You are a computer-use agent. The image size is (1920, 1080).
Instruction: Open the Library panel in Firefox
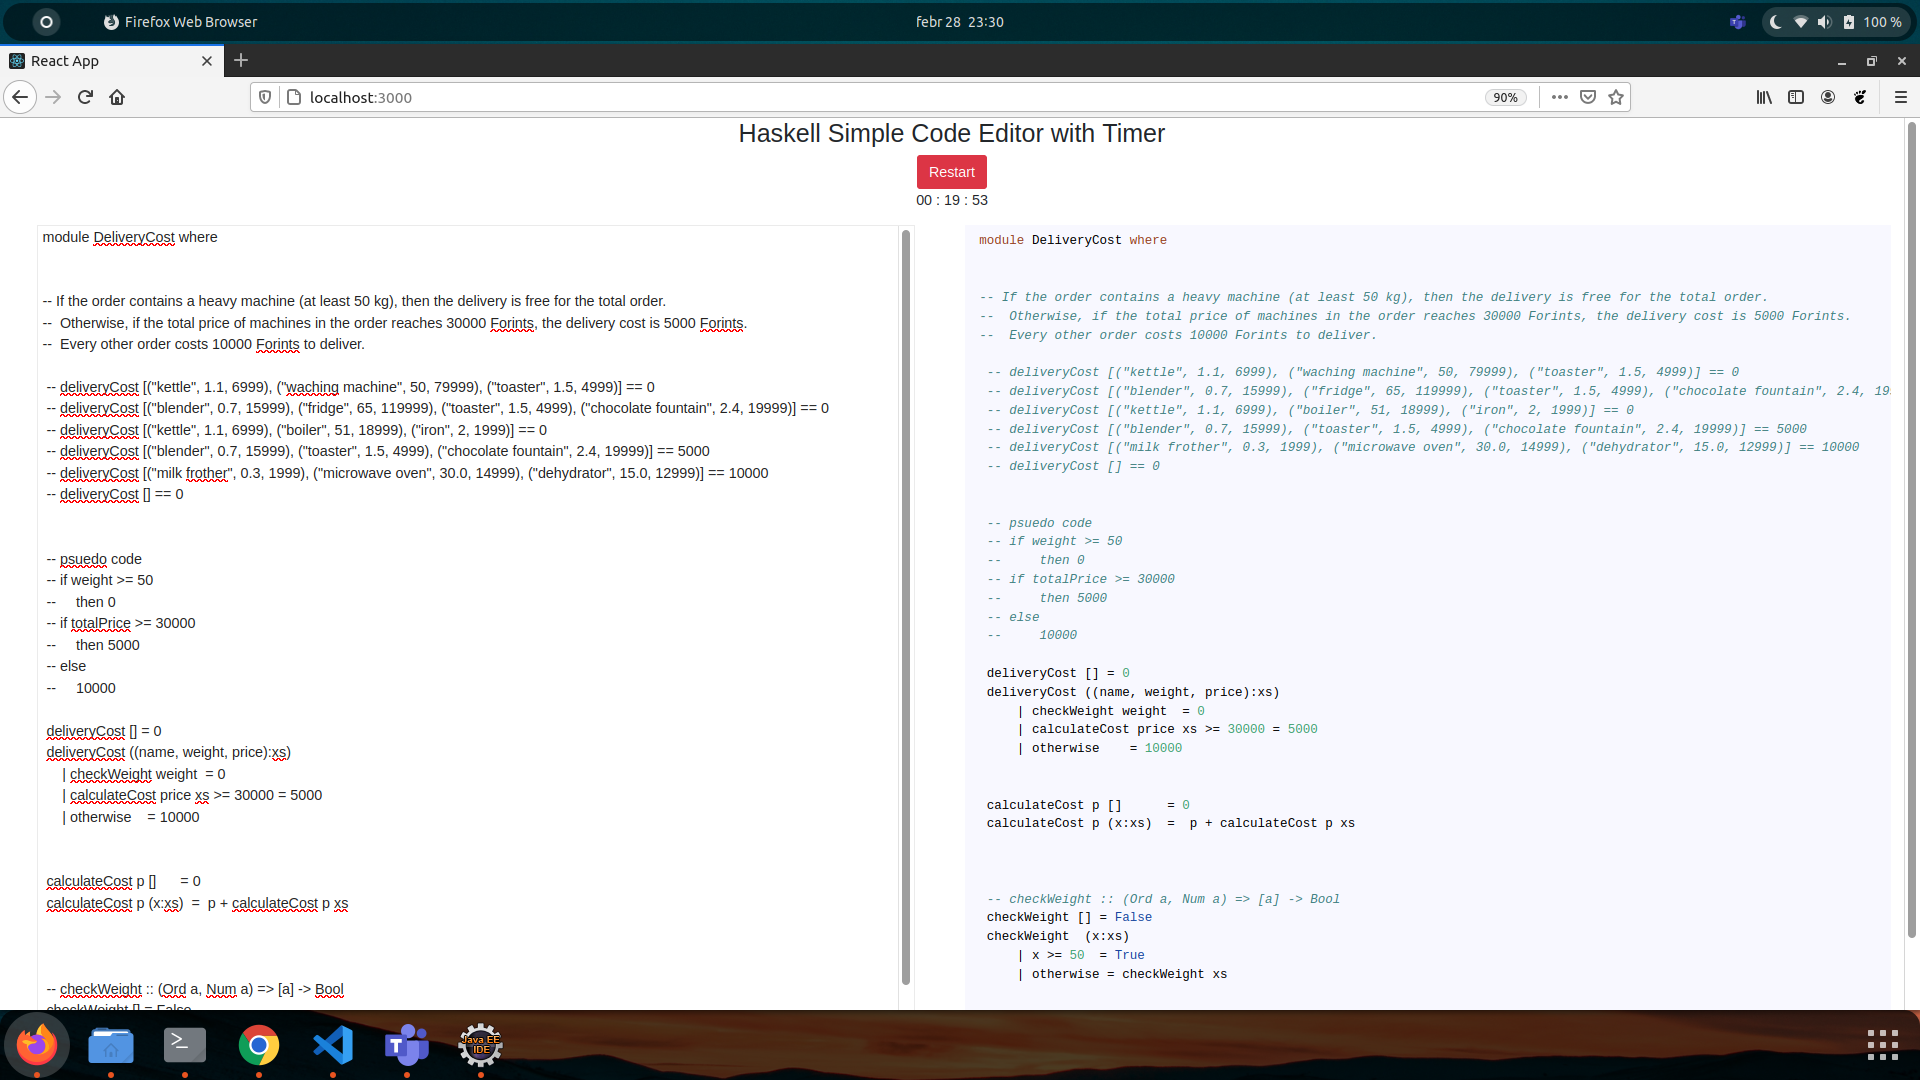click(x=1763, y=97)
